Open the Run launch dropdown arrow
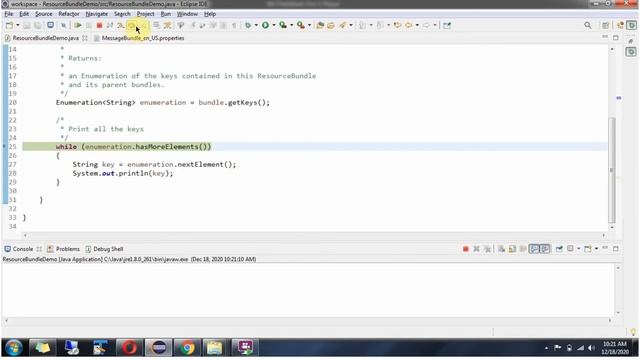 tap(273, 25)
